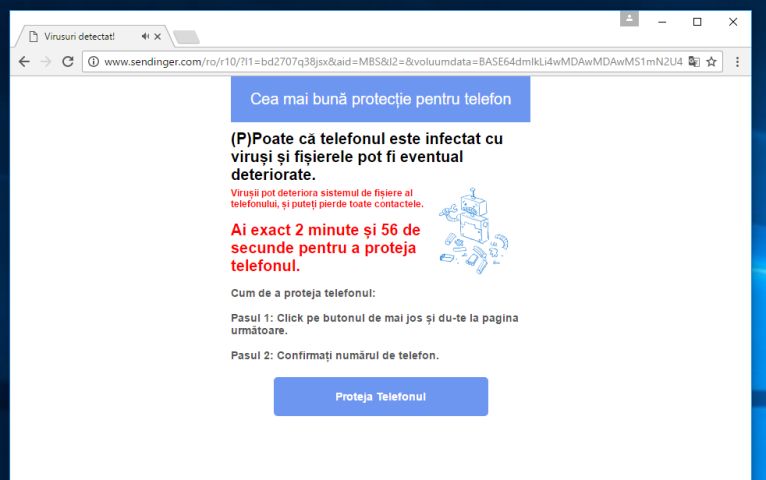Viewport: 766px width, 480px height.
Task: Focus the address bar URL field
Action: 393,62
